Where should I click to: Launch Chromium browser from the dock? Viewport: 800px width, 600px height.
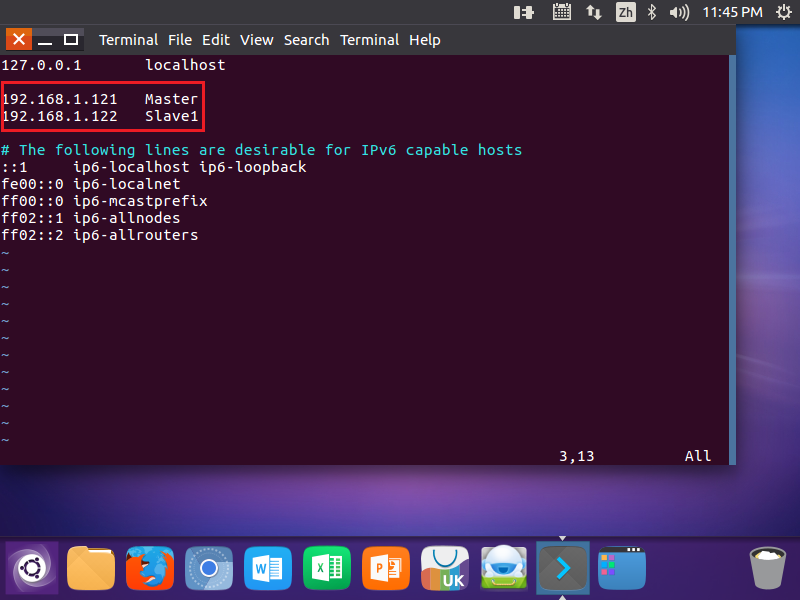point(209,568)
